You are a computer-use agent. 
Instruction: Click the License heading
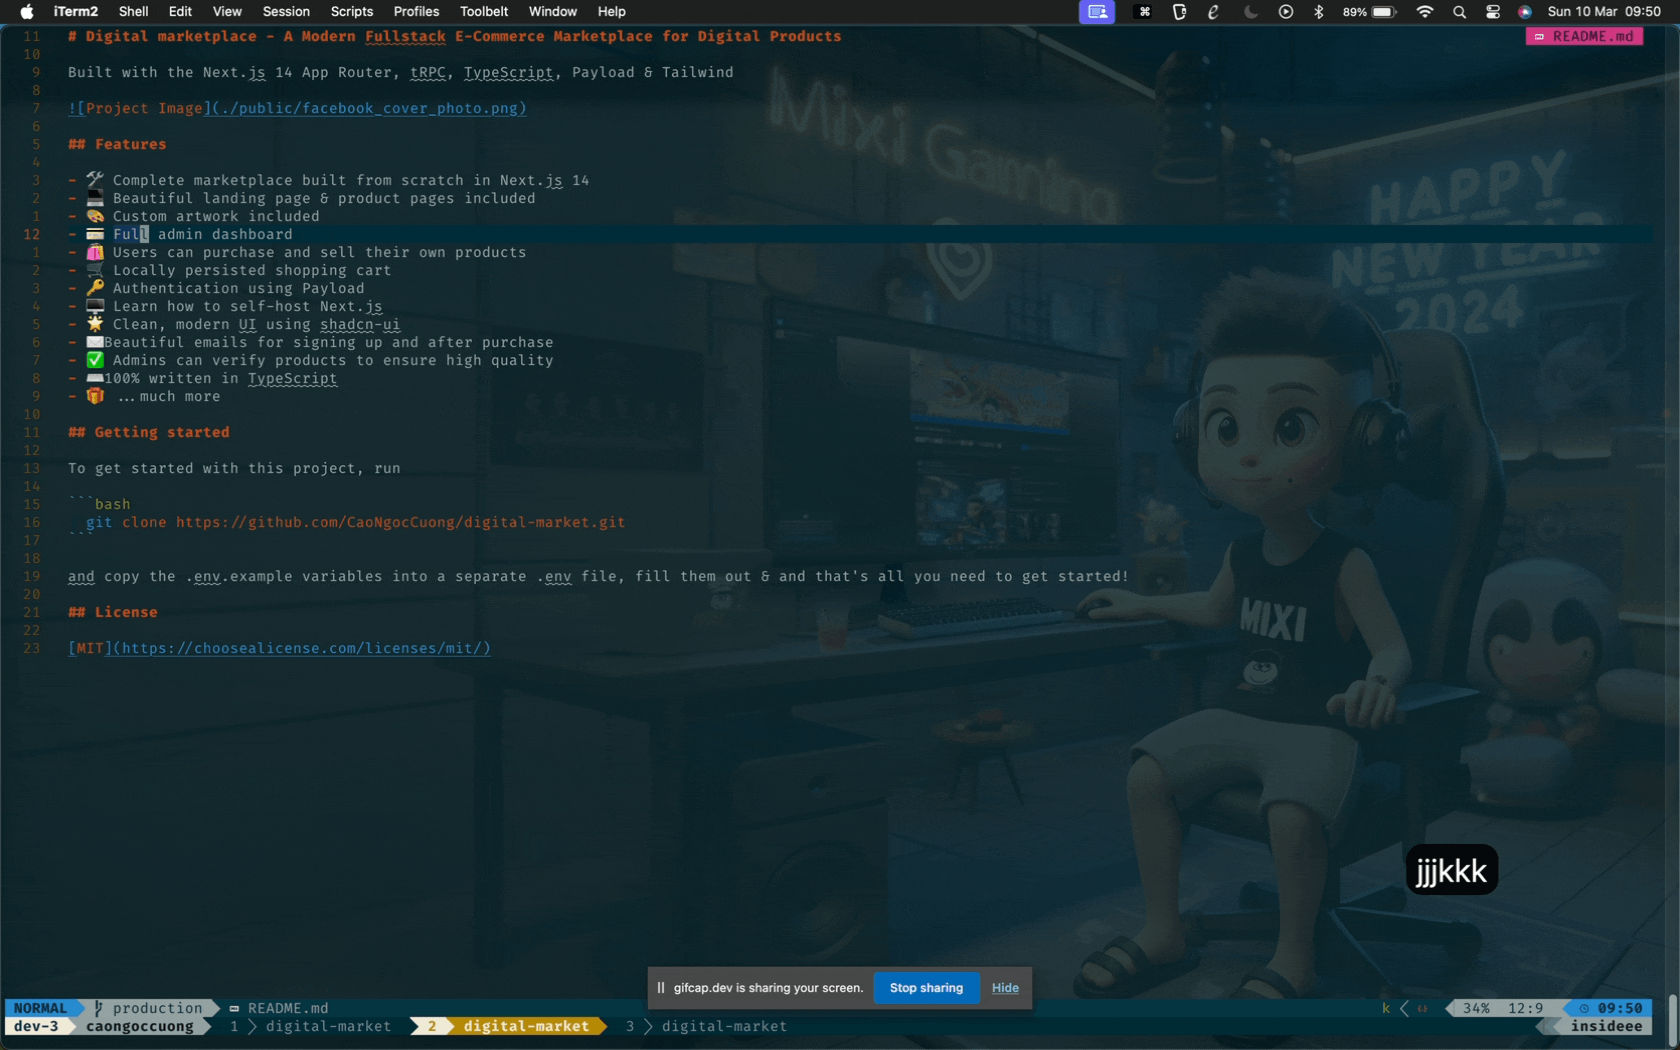click(113, 612)
